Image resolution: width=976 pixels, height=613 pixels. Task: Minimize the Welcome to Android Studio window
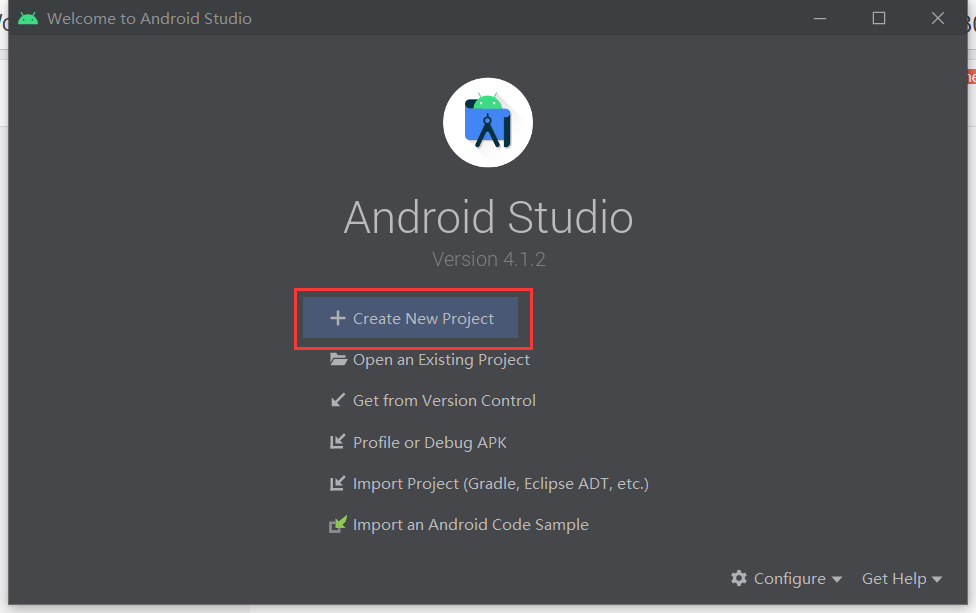coord(820,18)
